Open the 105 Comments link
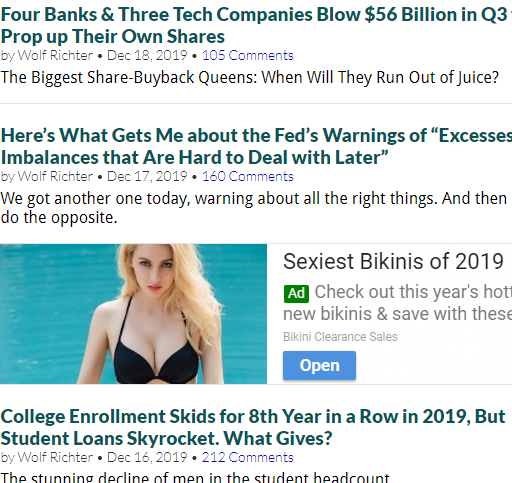Screen dimensions: 512x483 coord(248,55)
